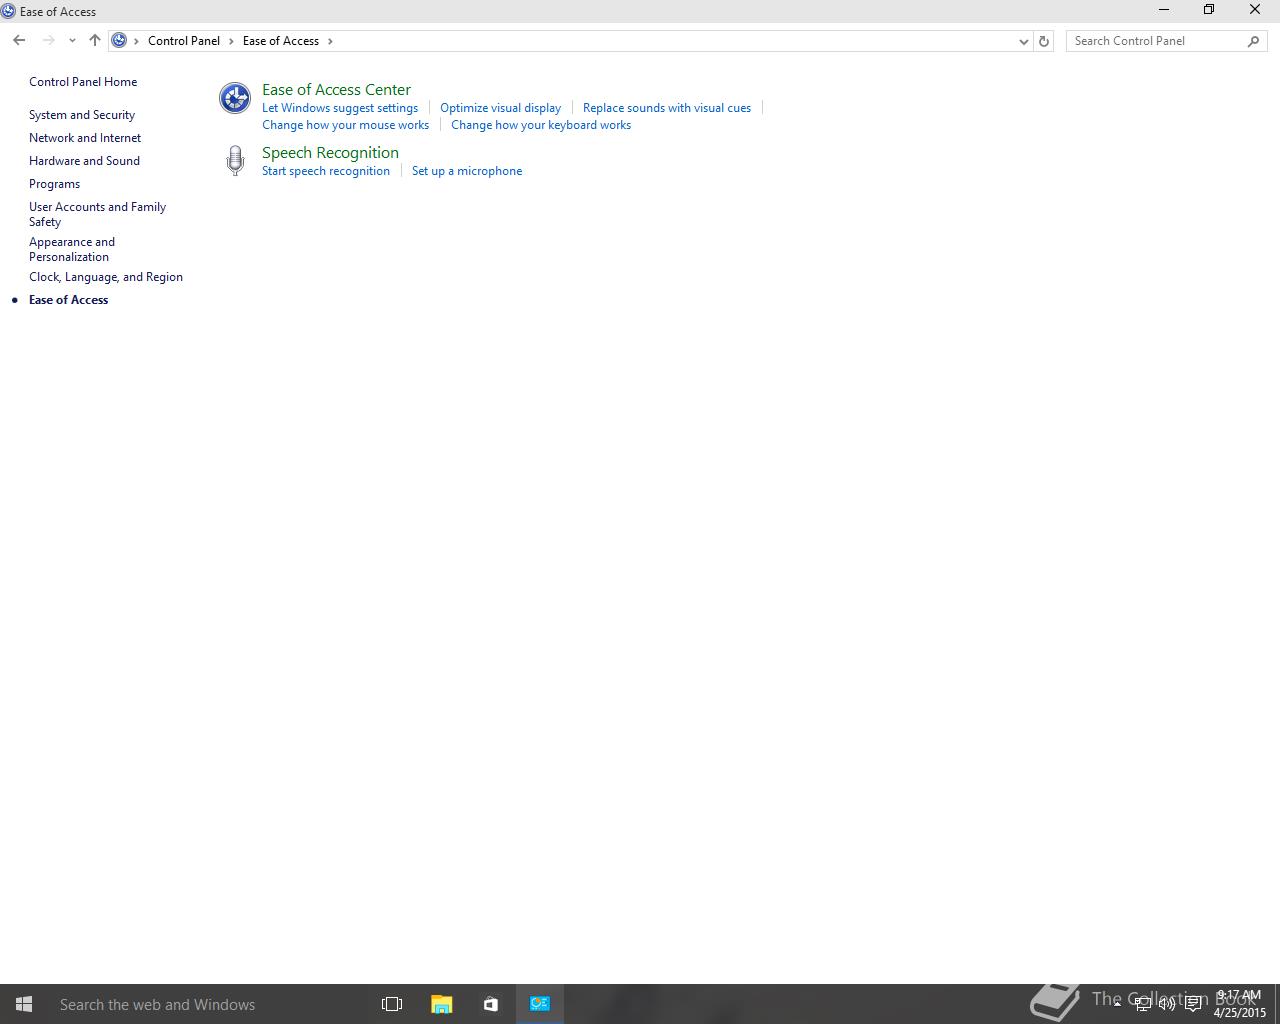The width and height of the screenshot is (1280, 1024).
Task: Show hidden tray icons
Action: pos(1117,1004)
